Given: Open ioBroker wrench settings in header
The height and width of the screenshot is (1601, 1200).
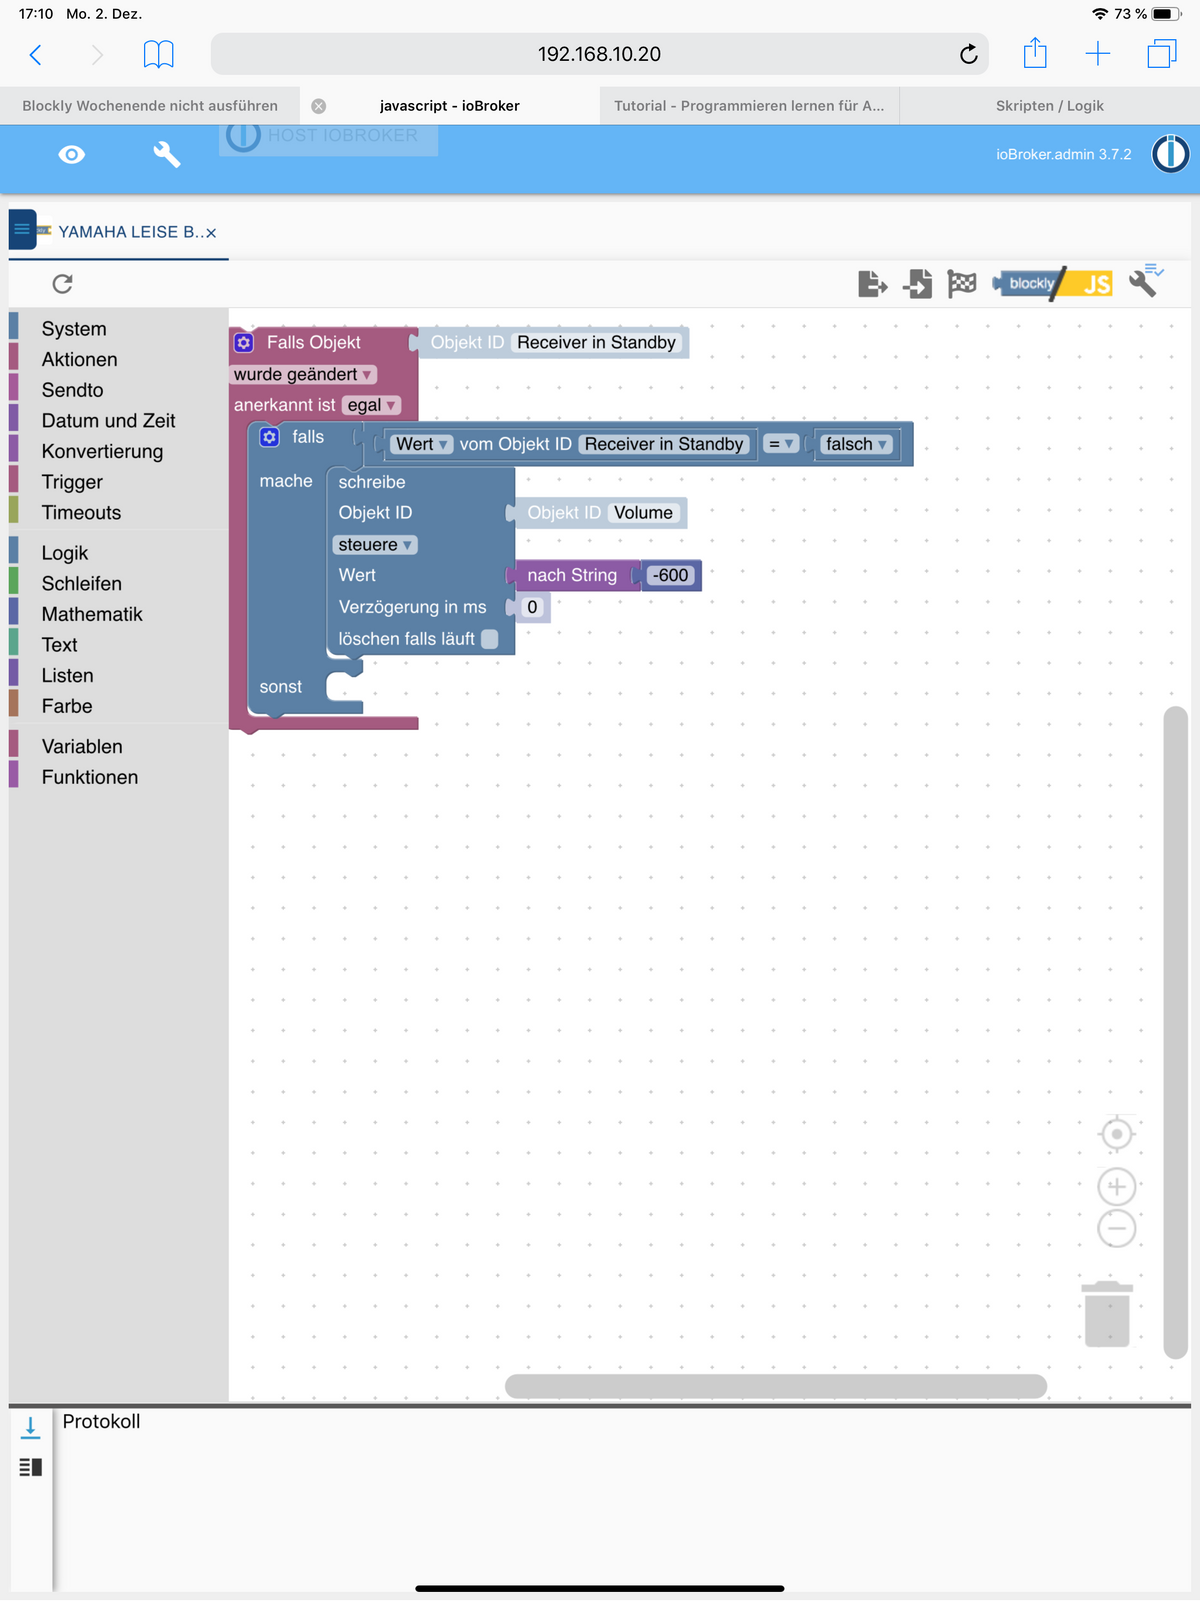Looking at the screenshot, I should tap(166, 154).
